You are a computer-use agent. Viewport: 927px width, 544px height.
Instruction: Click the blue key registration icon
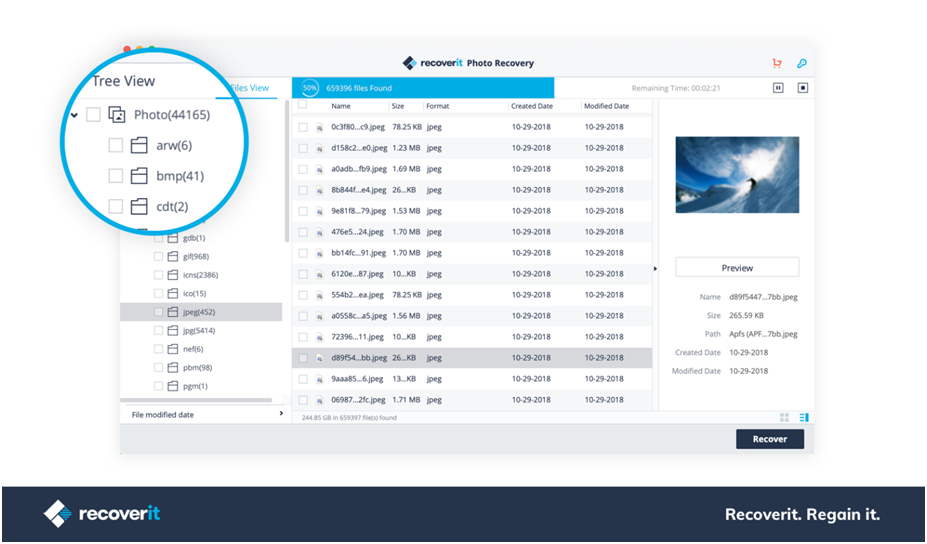(x=801, y=63)
